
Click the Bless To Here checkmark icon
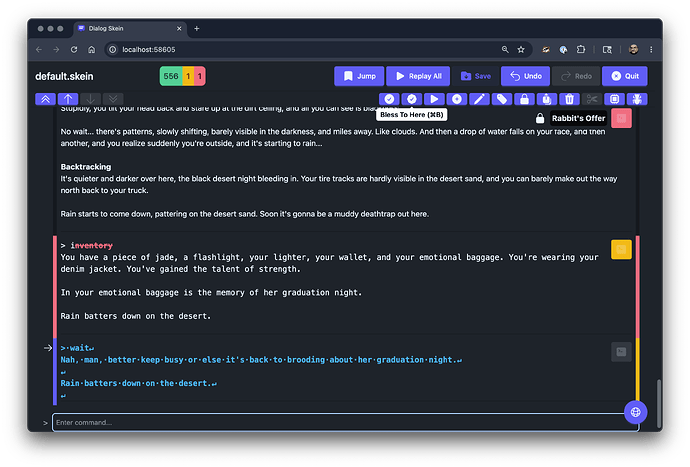(x=412, y=99)
